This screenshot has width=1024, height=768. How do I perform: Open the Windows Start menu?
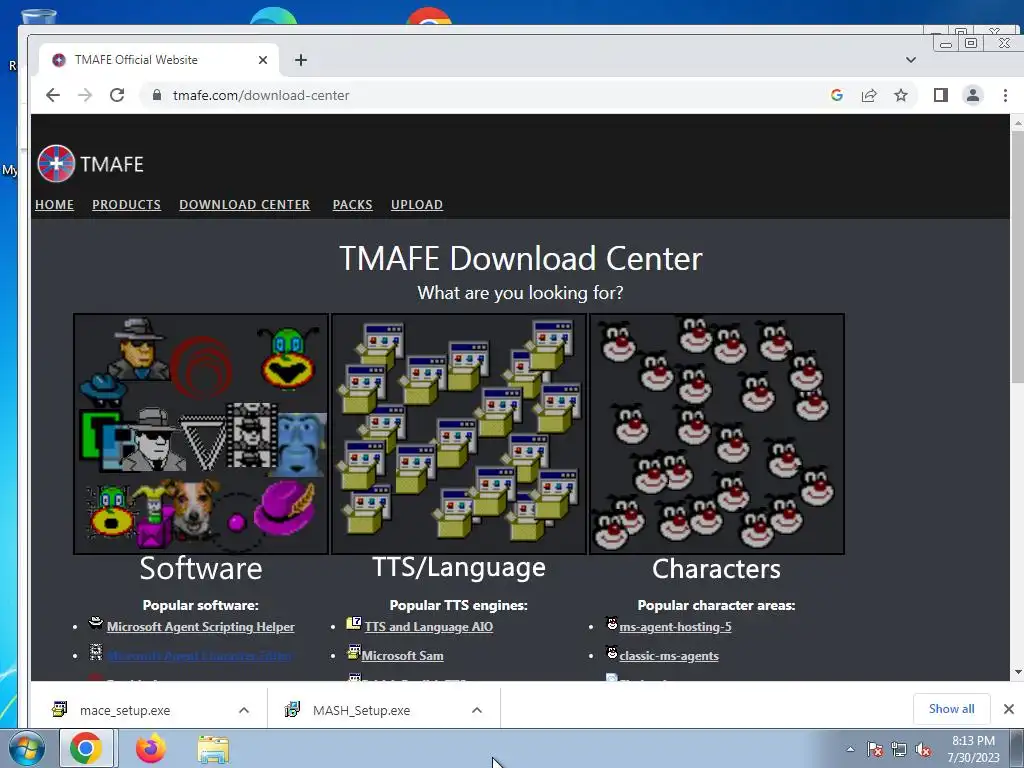click(26, 748)
